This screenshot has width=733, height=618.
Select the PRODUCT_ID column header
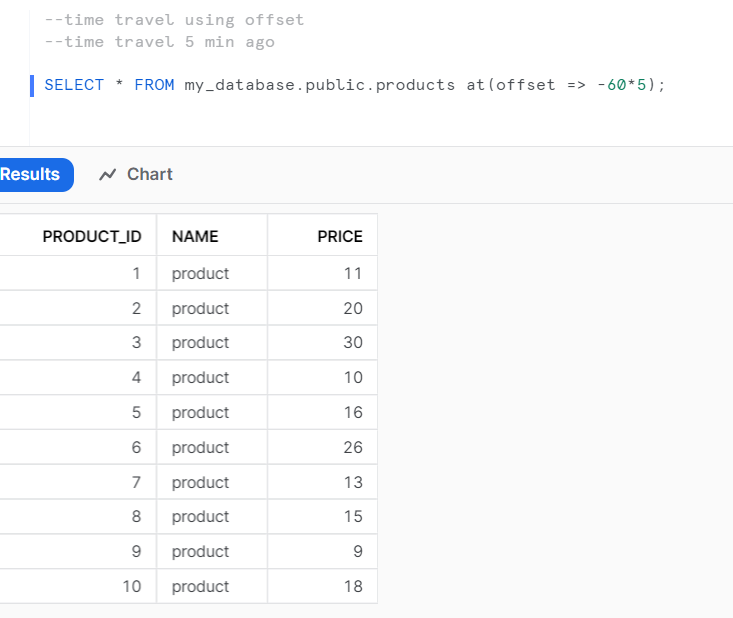coord(92,236)
